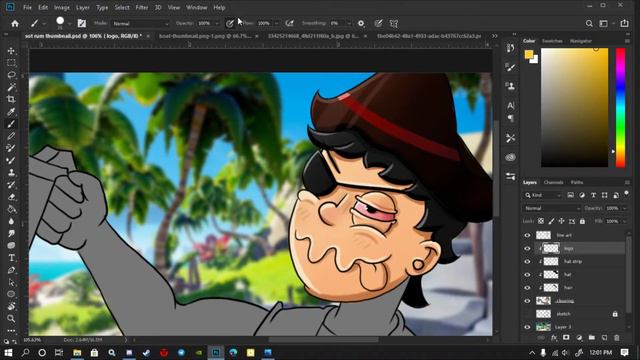Switch to the Swatches tab
The height and width of the screenshot is (360, 640).
point(552,41)
